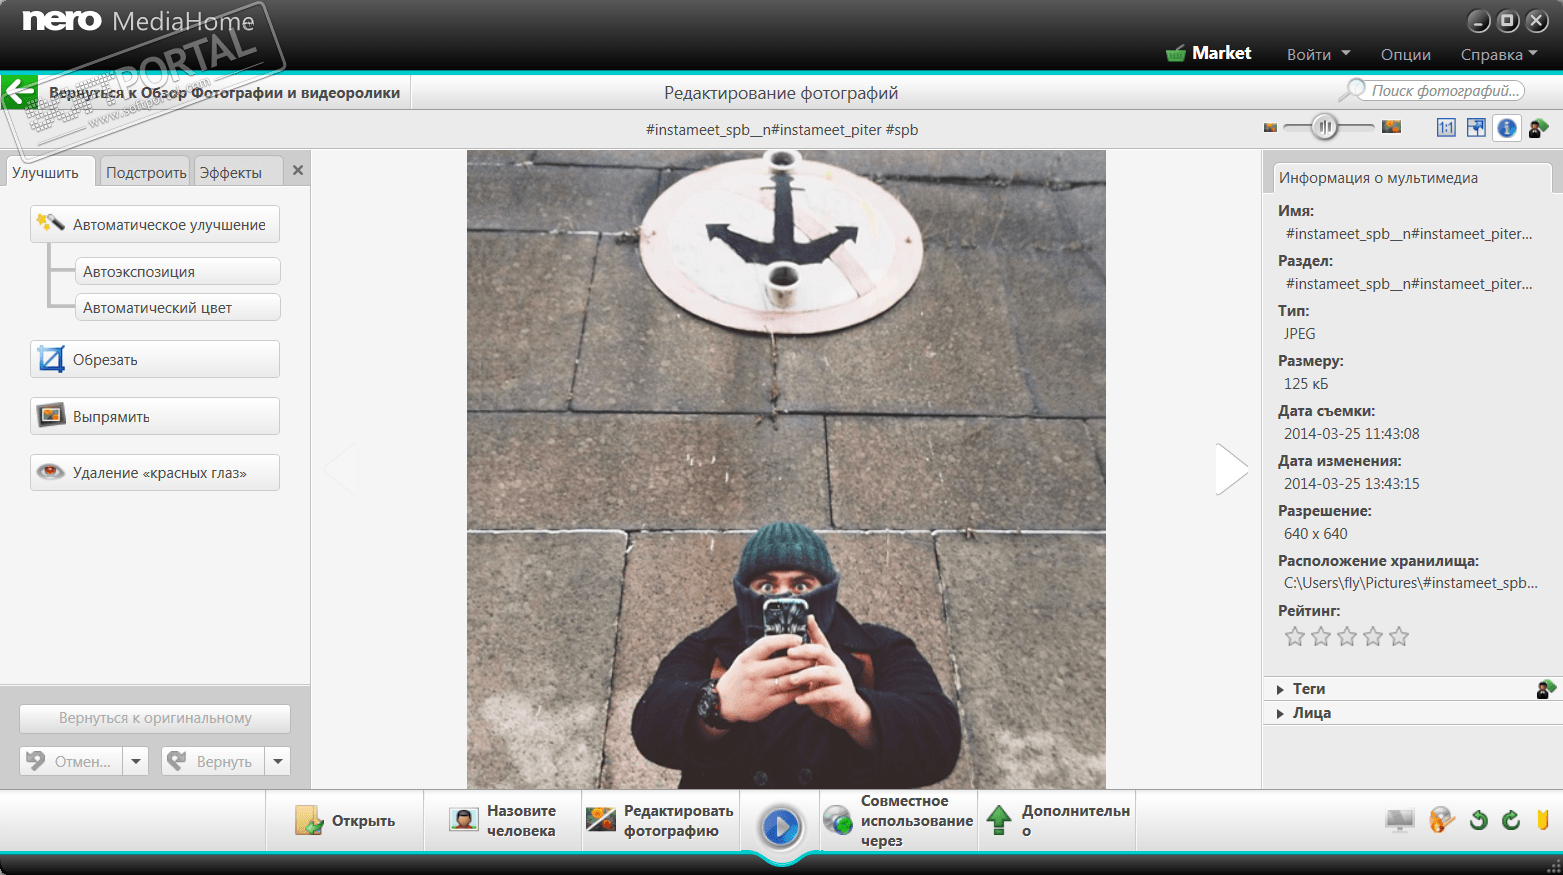
Task: Click the Автоэкспозиция button
Action: tap(178, 271)
